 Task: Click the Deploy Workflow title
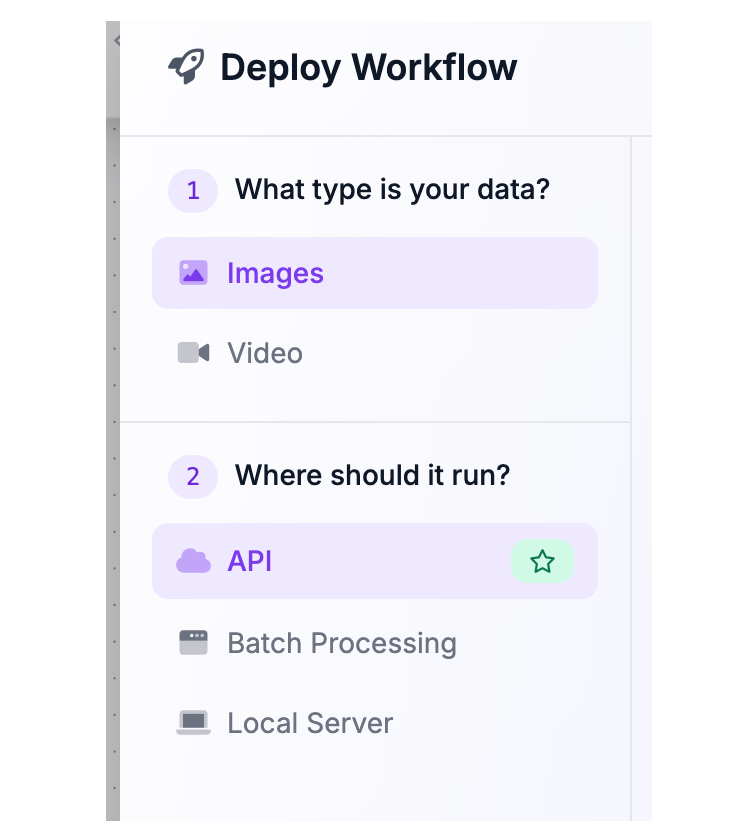[x=368, y=68]
